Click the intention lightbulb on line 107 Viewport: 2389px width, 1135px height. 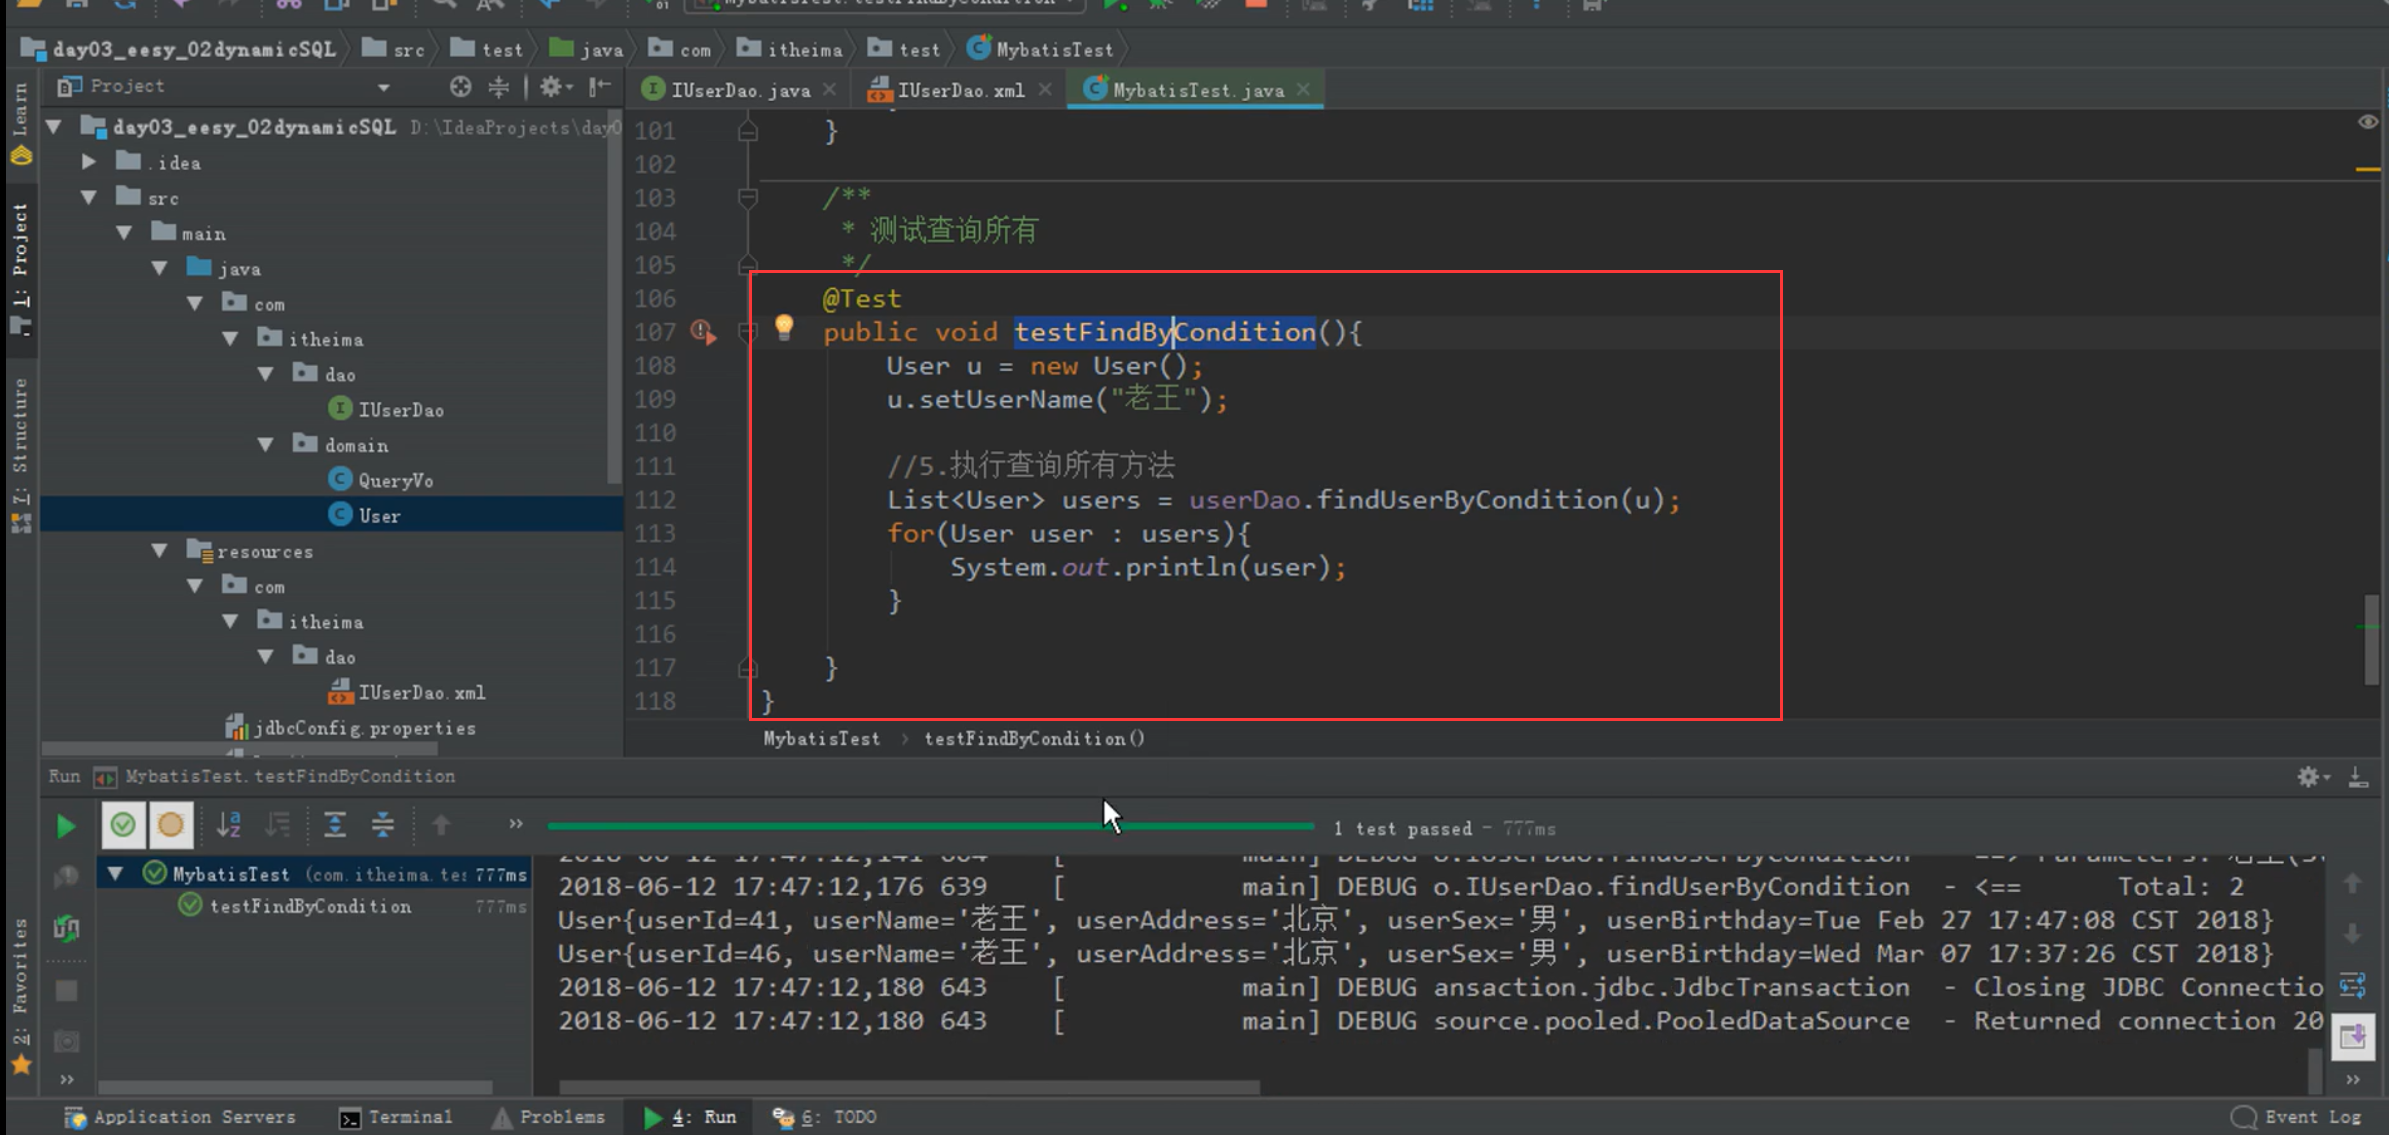pyautogui.click(x=784, y=326)
